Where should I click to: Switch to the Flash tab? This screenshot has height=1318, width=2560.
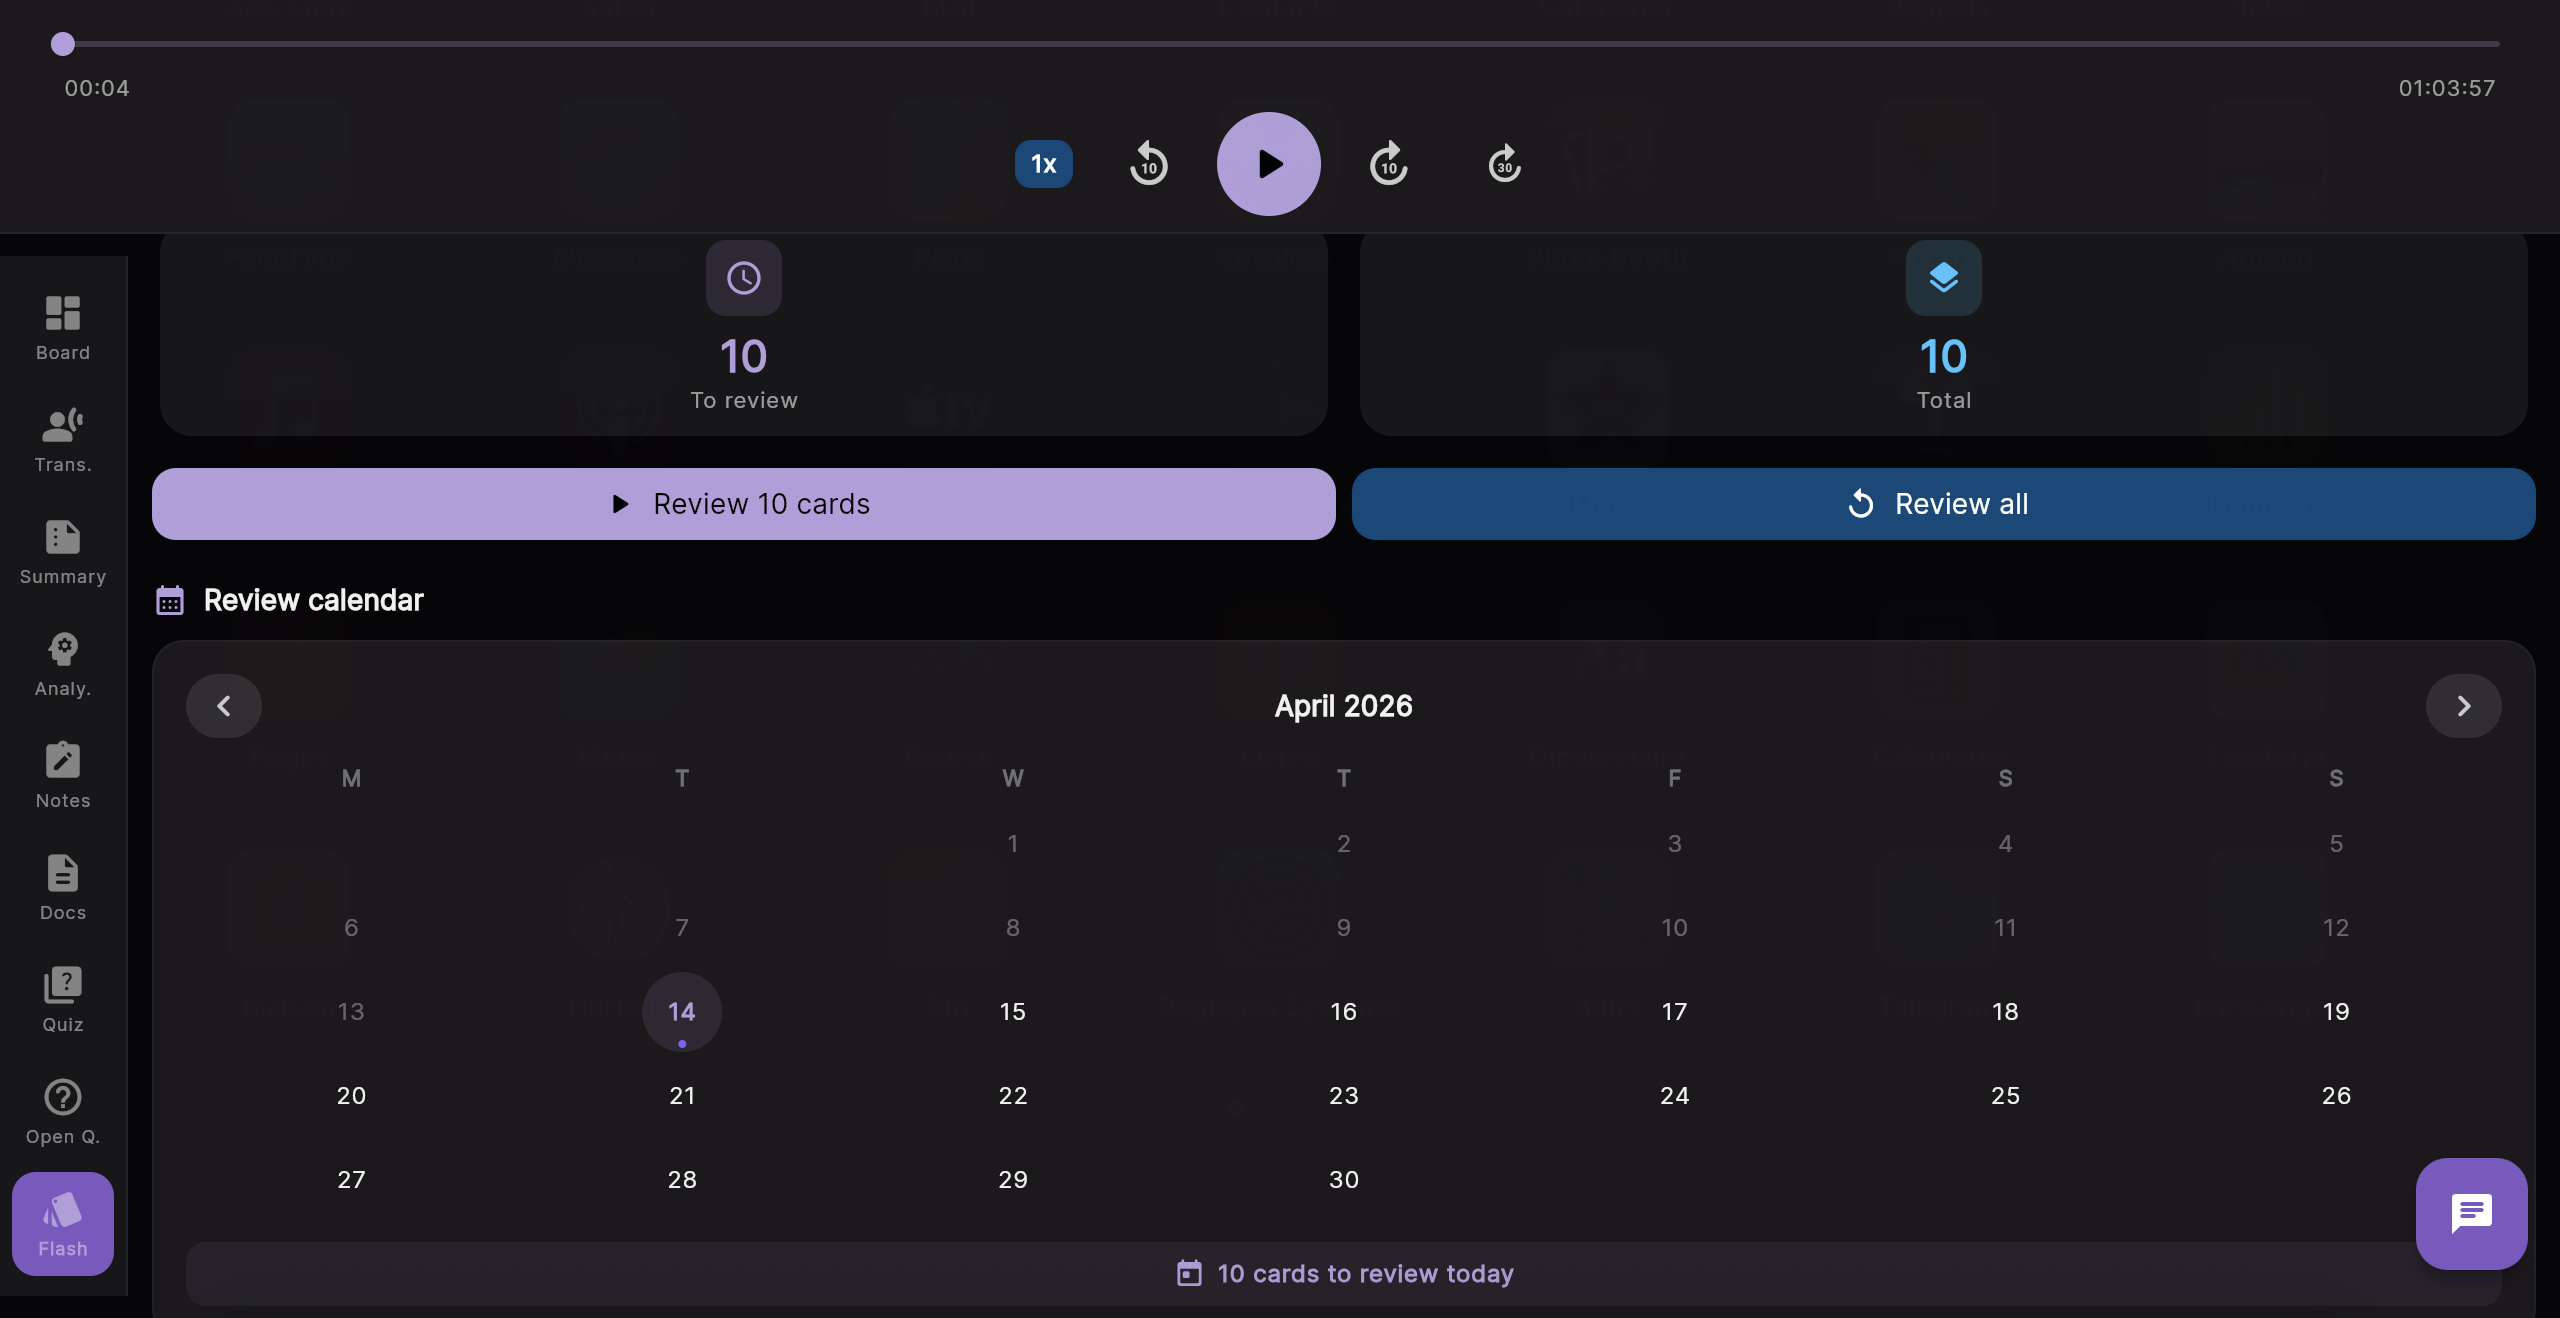pos(62,1222)
